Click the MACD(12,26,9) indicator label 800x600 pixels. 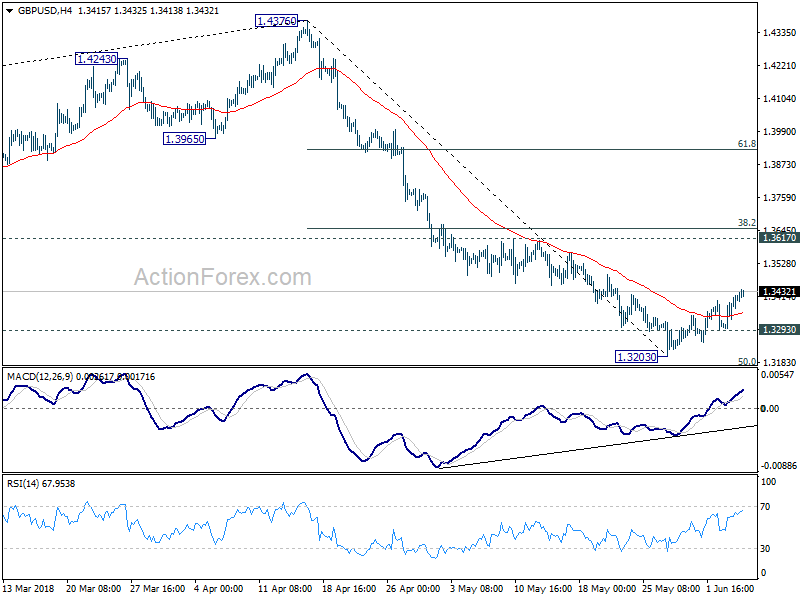[40, 377]
